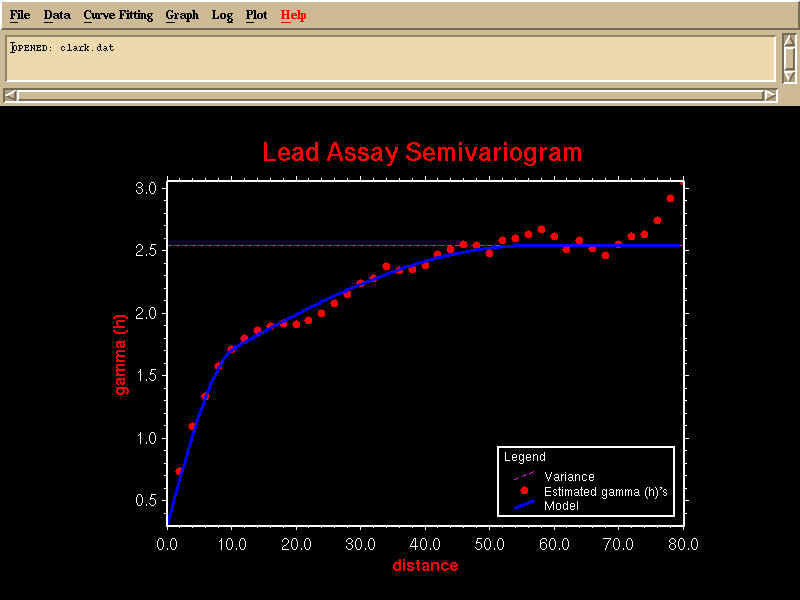Click the '3.0' y-axis tick label
The height and width of the screenshot is (600, 800).
click(x=145, y=188)
